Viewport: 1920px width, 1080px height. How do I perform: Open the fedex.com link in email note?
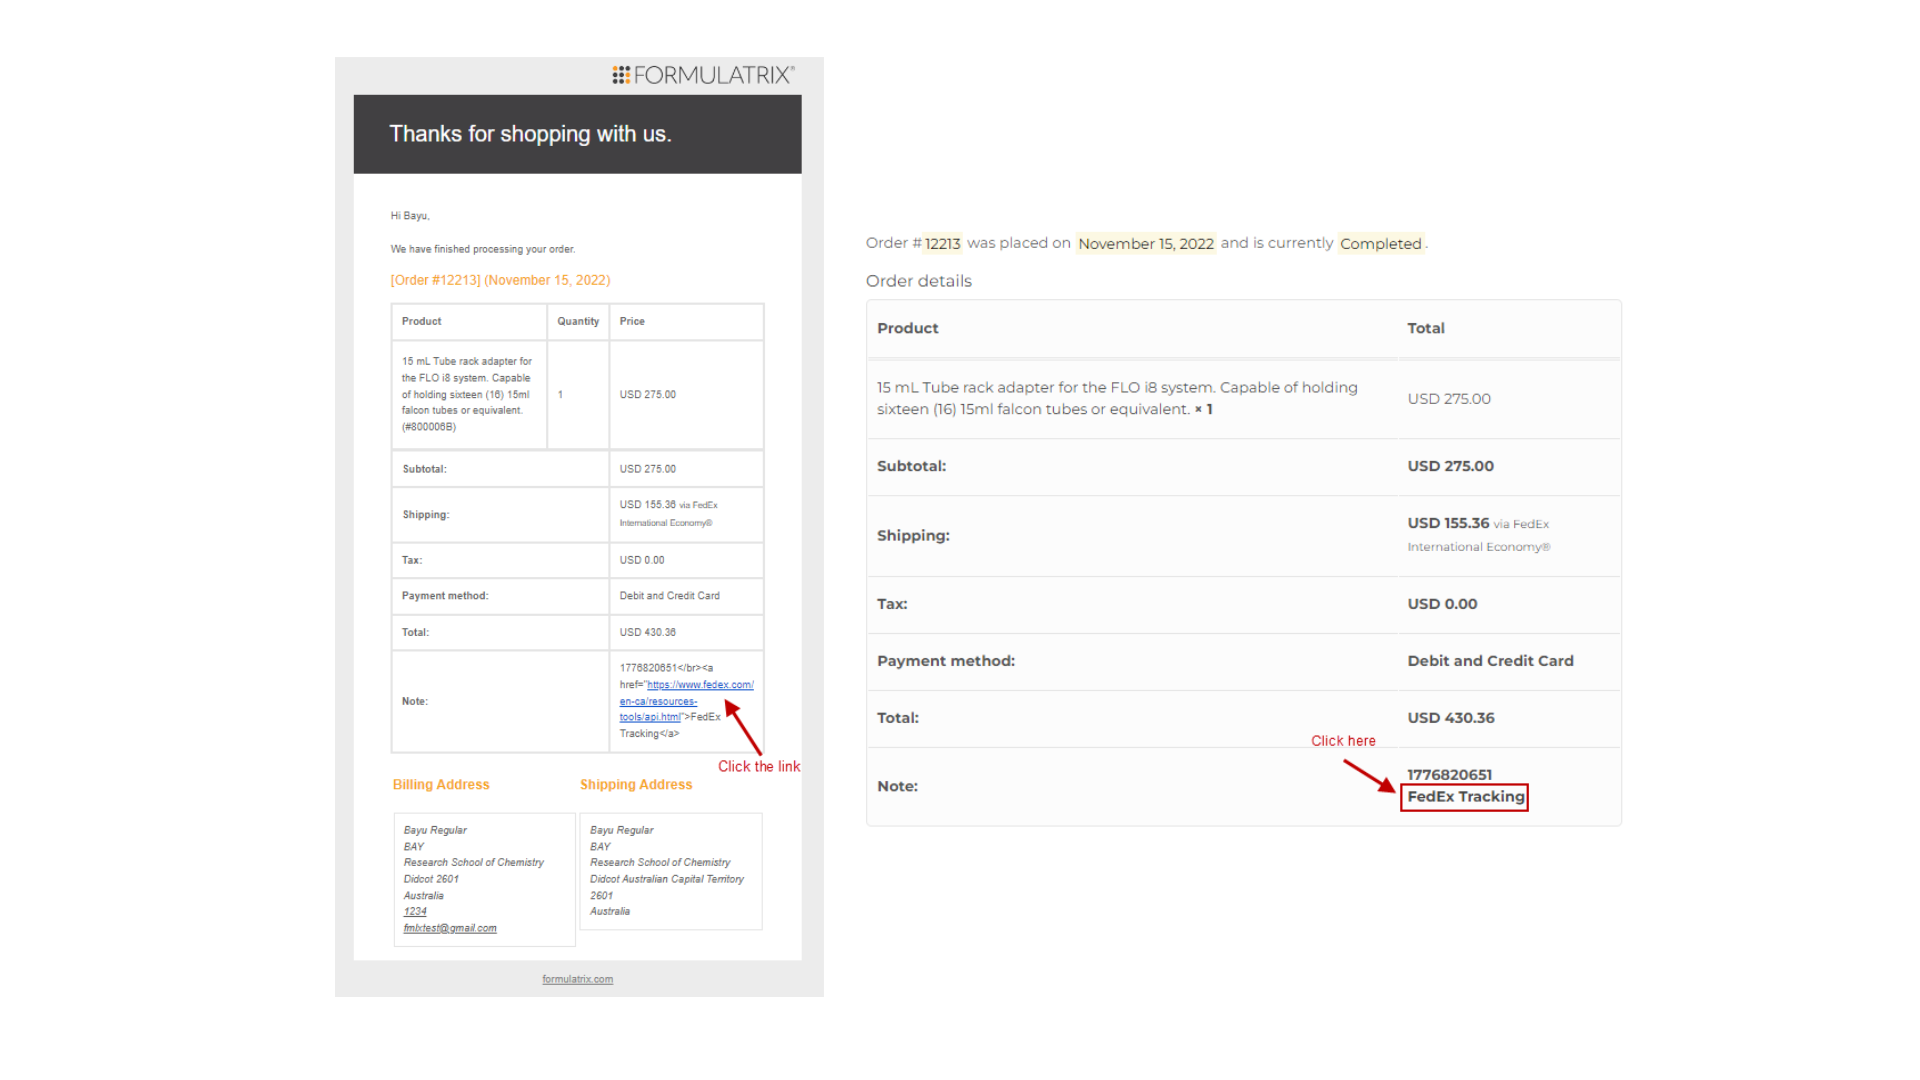tap(685, 701)
